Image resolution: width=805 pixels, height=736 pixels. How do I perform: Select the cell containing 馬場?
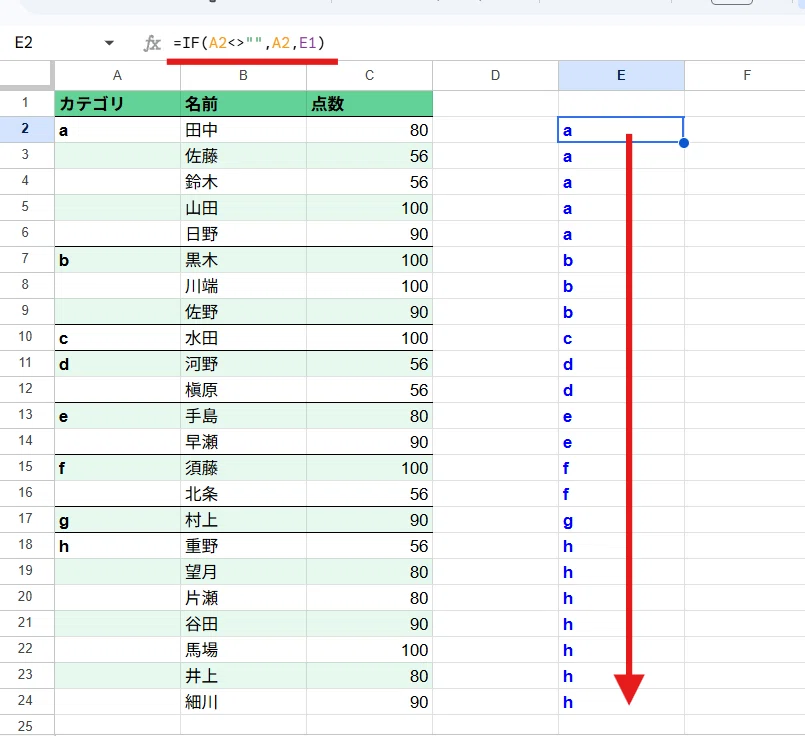click(243, 650)
